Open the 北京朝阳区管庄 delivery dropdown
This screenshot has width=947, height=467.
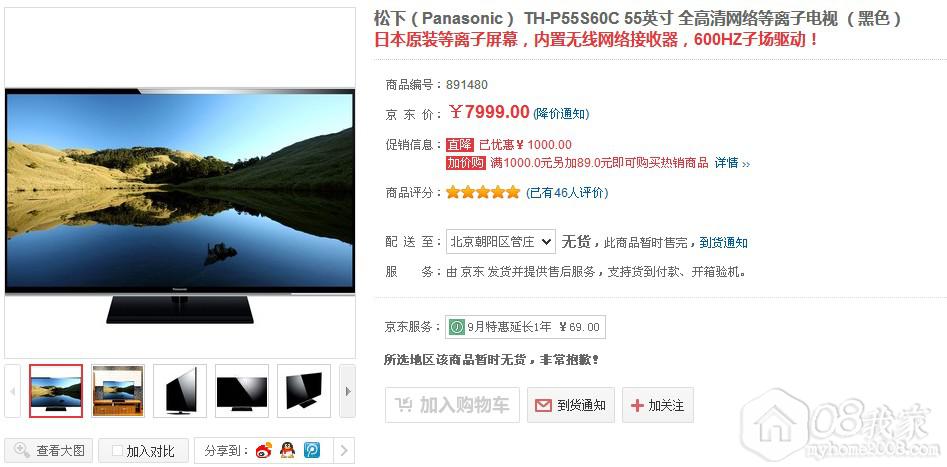click(x=501, y=242)
